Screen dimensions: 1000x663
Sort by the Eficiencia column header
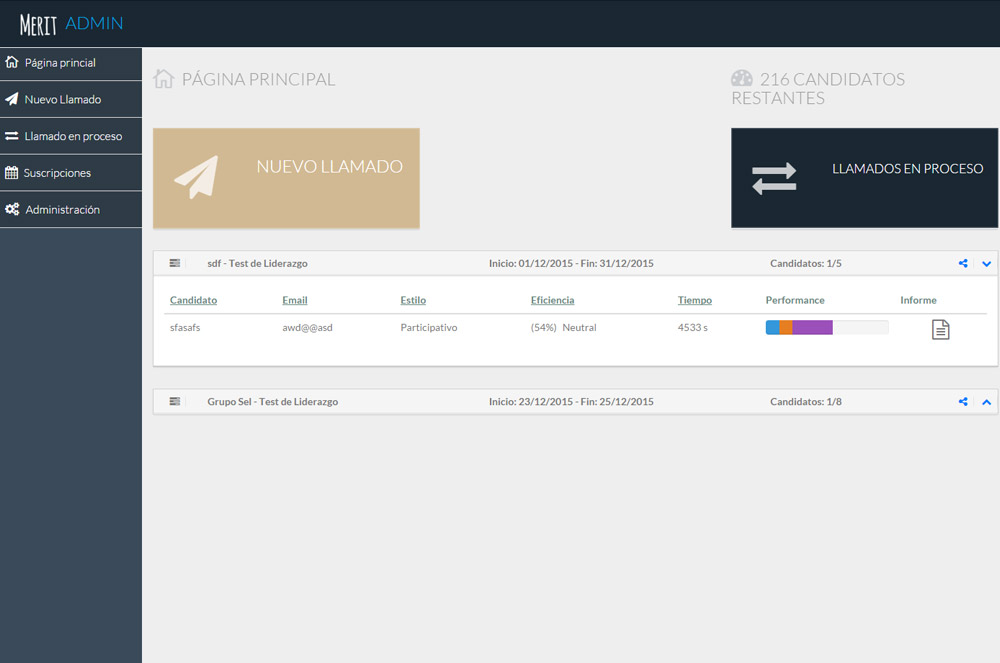click(x=552, y=300)
